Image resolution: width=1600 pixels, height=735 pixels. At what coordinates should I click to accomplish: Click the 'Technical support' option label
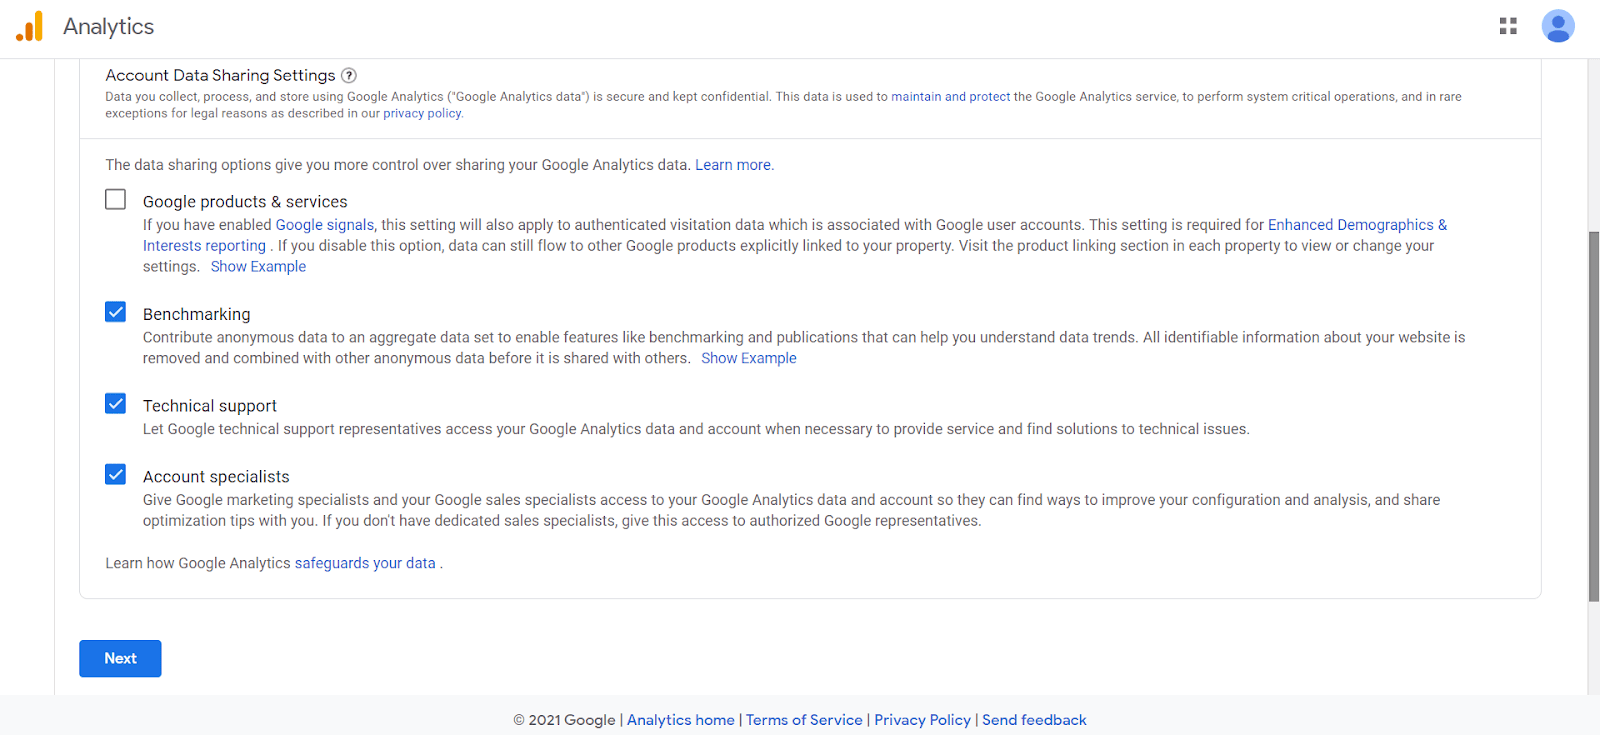210,406
